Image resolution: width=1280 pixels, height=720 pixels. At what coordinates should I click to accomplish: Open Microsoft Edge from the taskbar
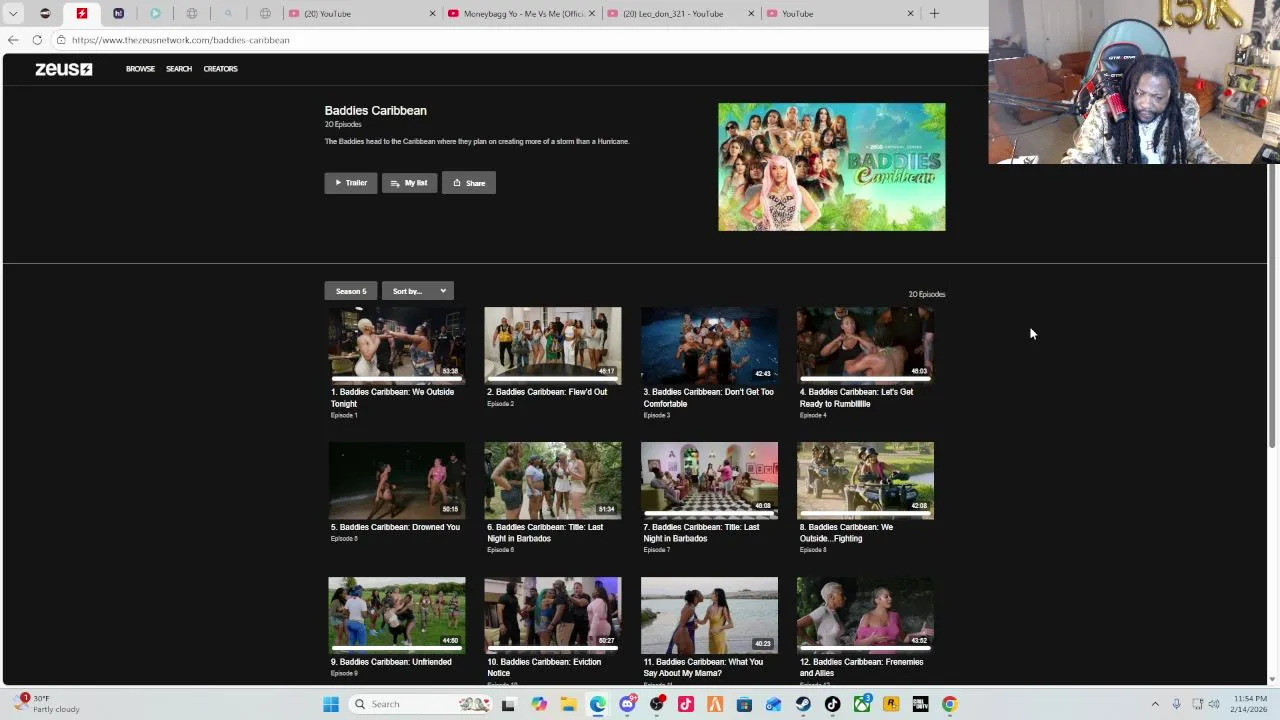click(x=598, y=704)
